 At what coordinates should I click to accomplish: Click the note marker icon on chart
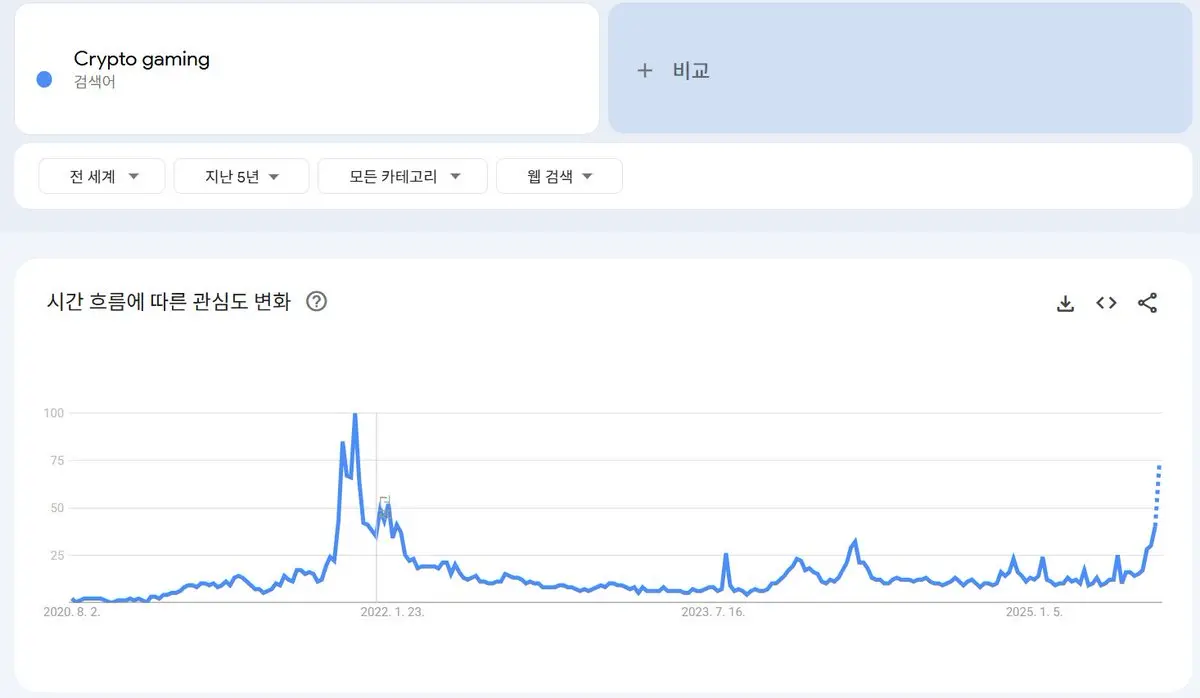click(384, 501)
